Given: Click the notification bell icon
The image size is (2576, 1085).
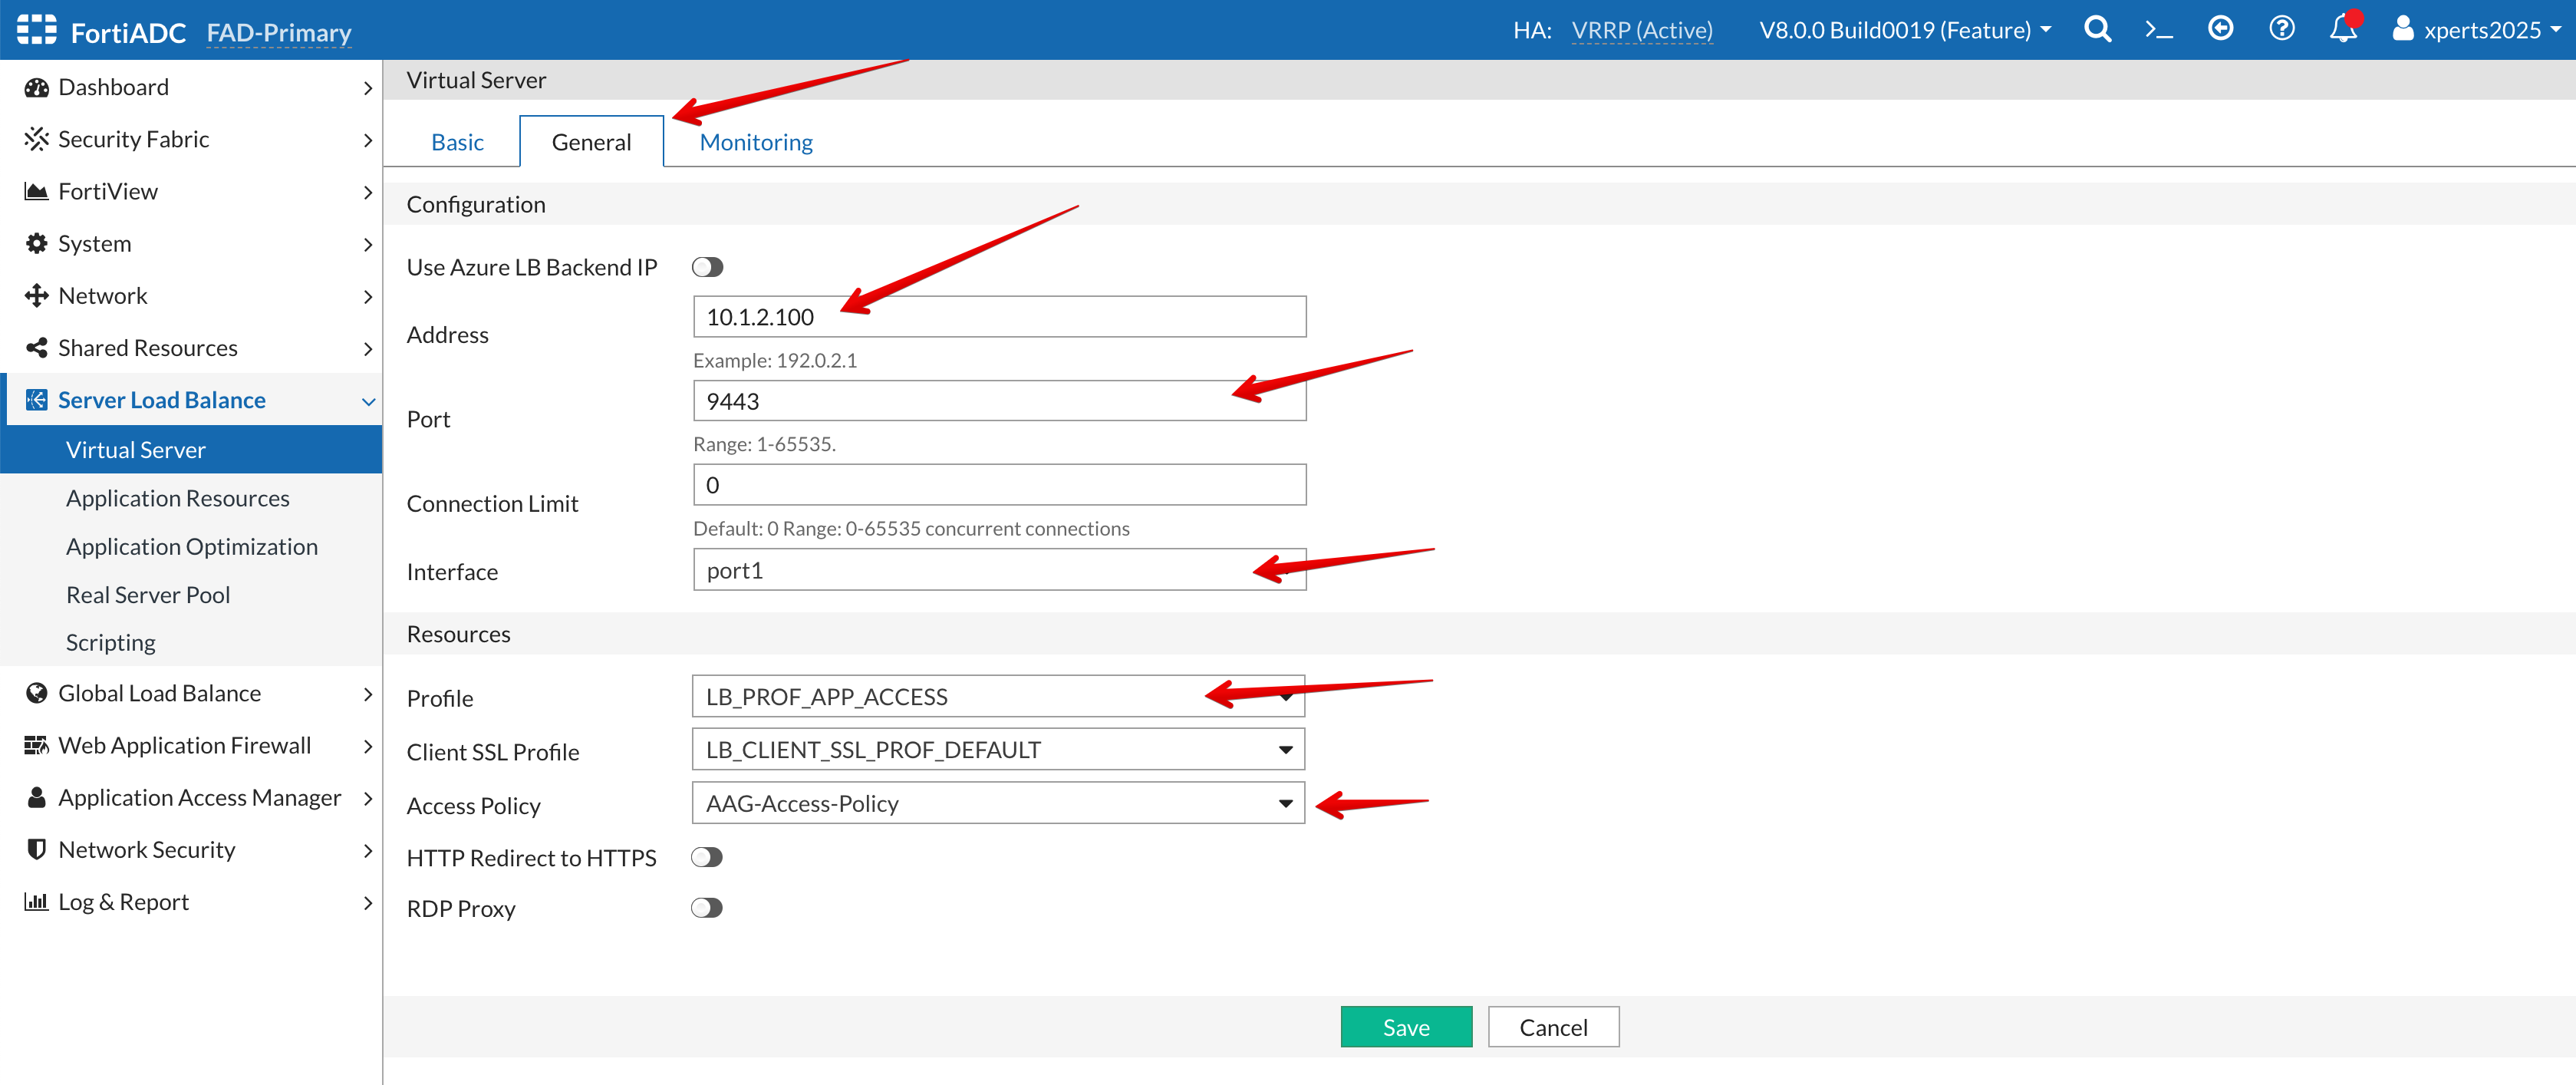Looking at the screenshot, I should click(2342, 29).
